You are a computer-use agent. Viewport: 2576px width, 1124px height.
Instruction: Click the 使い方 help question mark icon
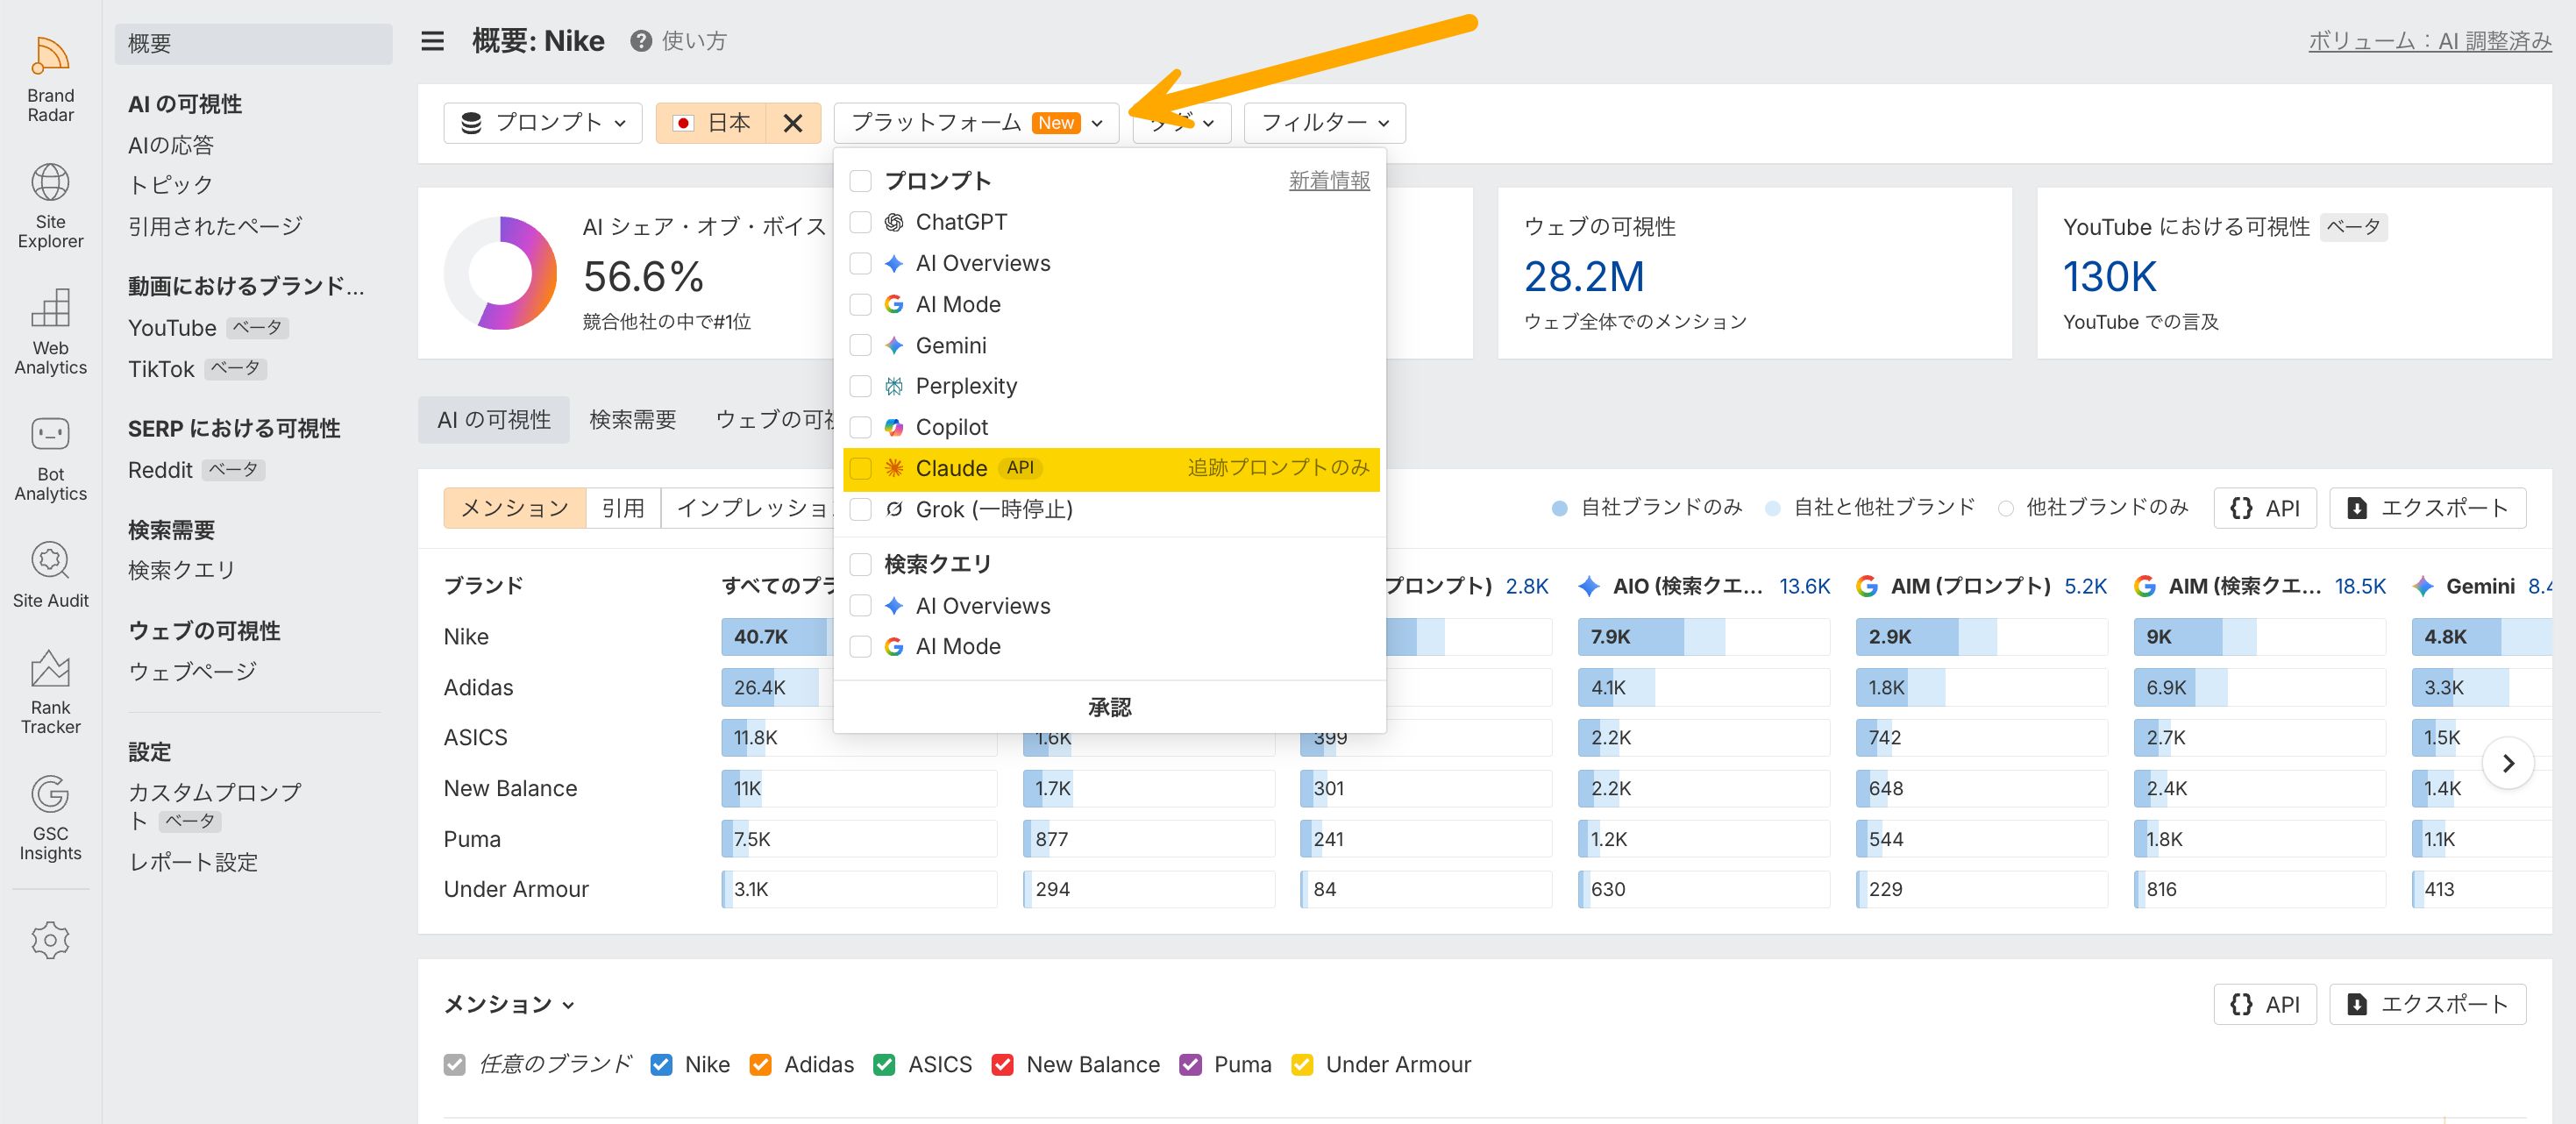click(x=641, y=41)
